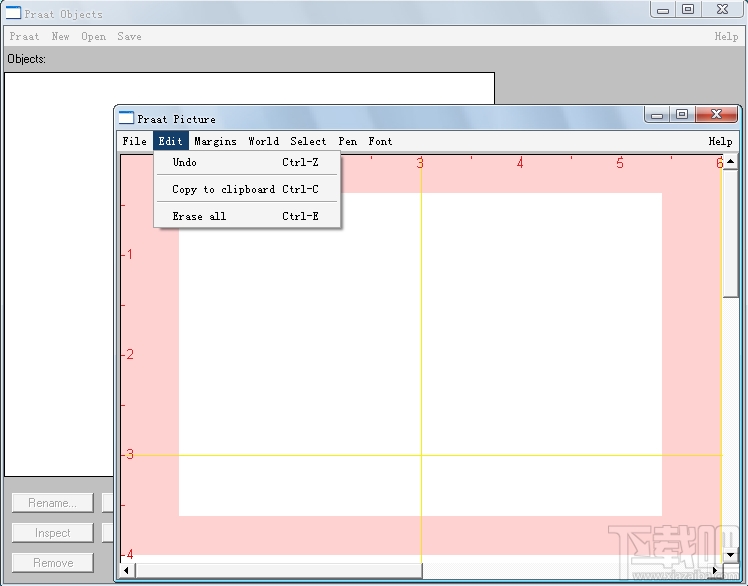Screen dimensions: 748x586
Task: Choose Undo from the Edit menu
Action: coord(247,162)
